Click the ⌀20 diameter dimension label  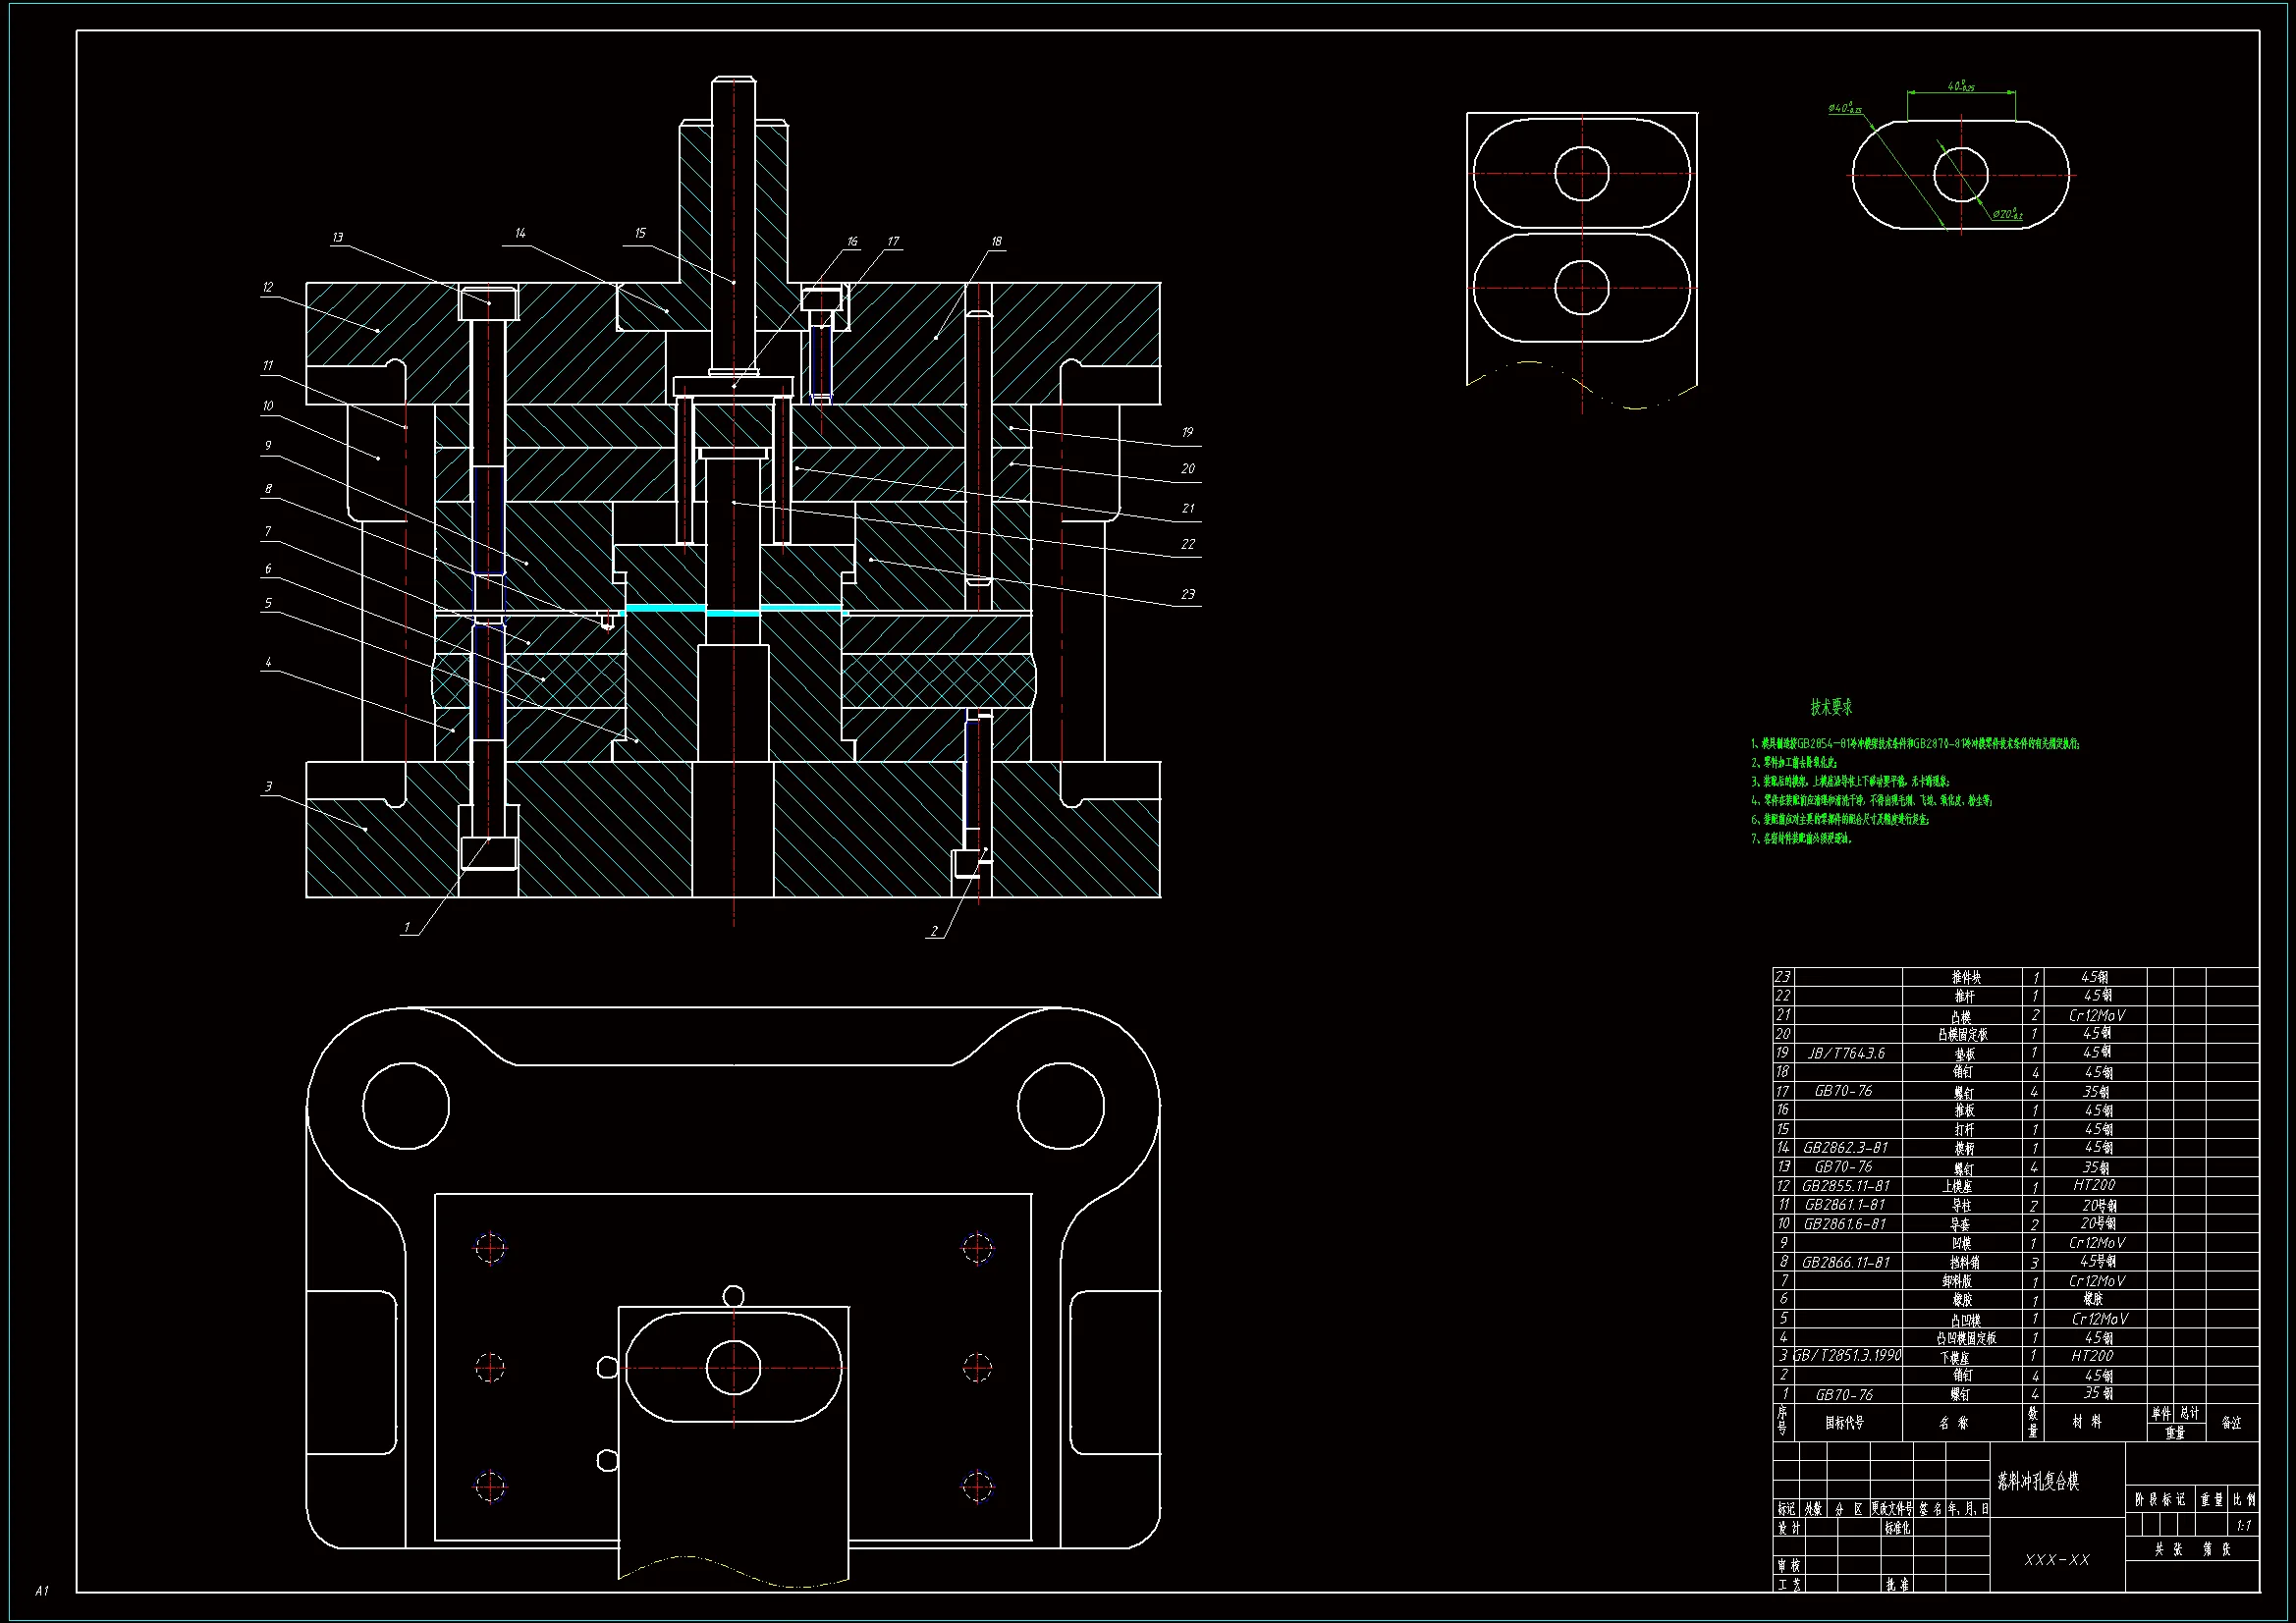point(2006,214)
